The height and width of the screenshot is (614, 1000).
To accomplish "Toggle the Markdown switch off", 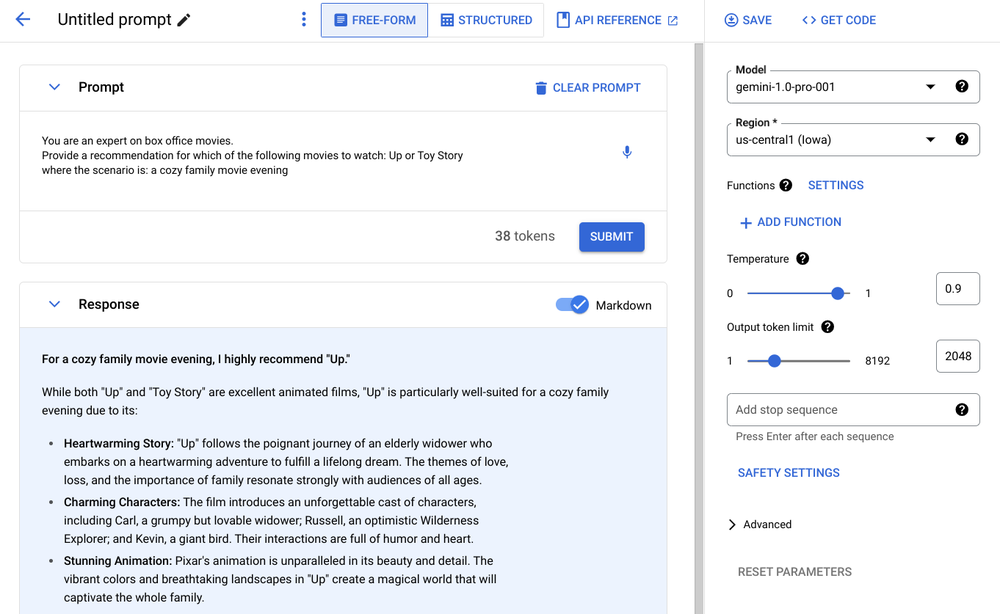I will [x=572, y=304].
